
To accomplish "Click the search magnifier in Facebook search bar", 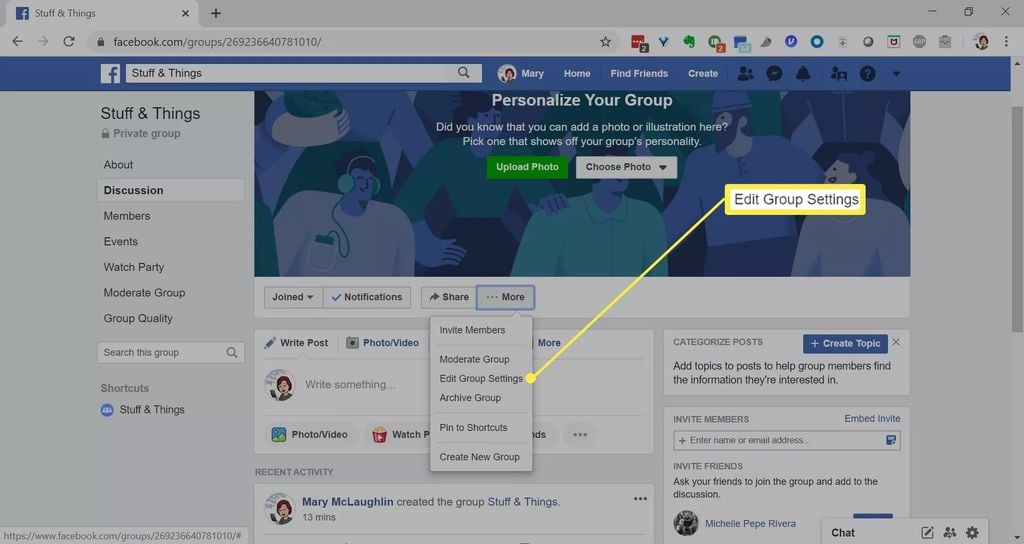I will pyautogui.click(x=464, y=72).
